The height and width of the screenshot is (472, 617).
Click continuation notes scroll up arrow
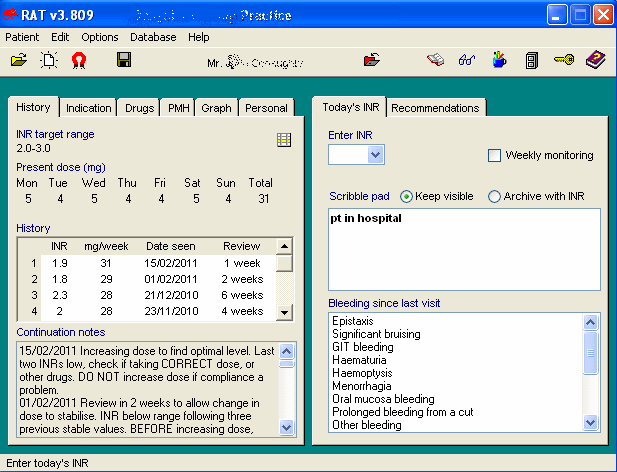(x=286, y=351)
